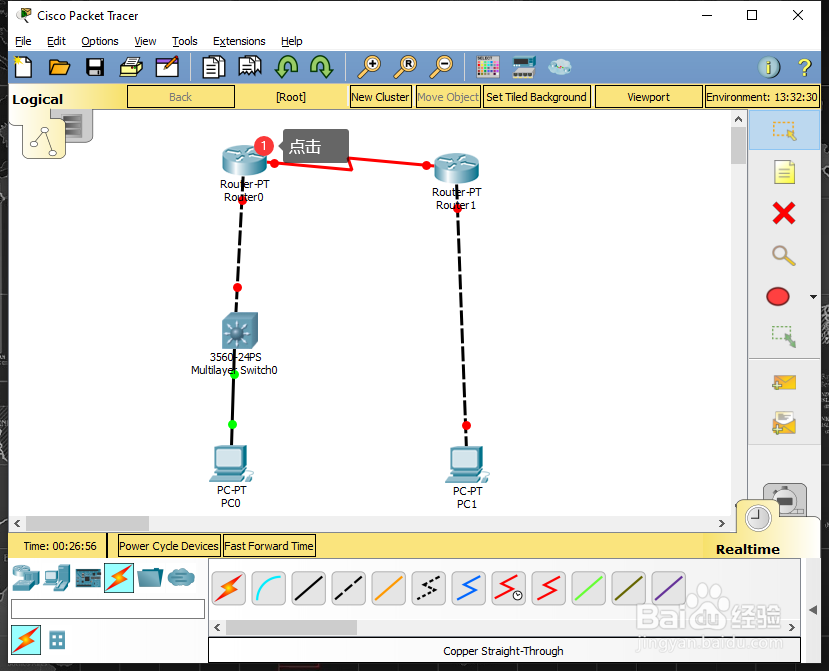The height and width of the screenshot is (671, 829).
Task: Click the Zoom Out magnifier
Action: 441,67
